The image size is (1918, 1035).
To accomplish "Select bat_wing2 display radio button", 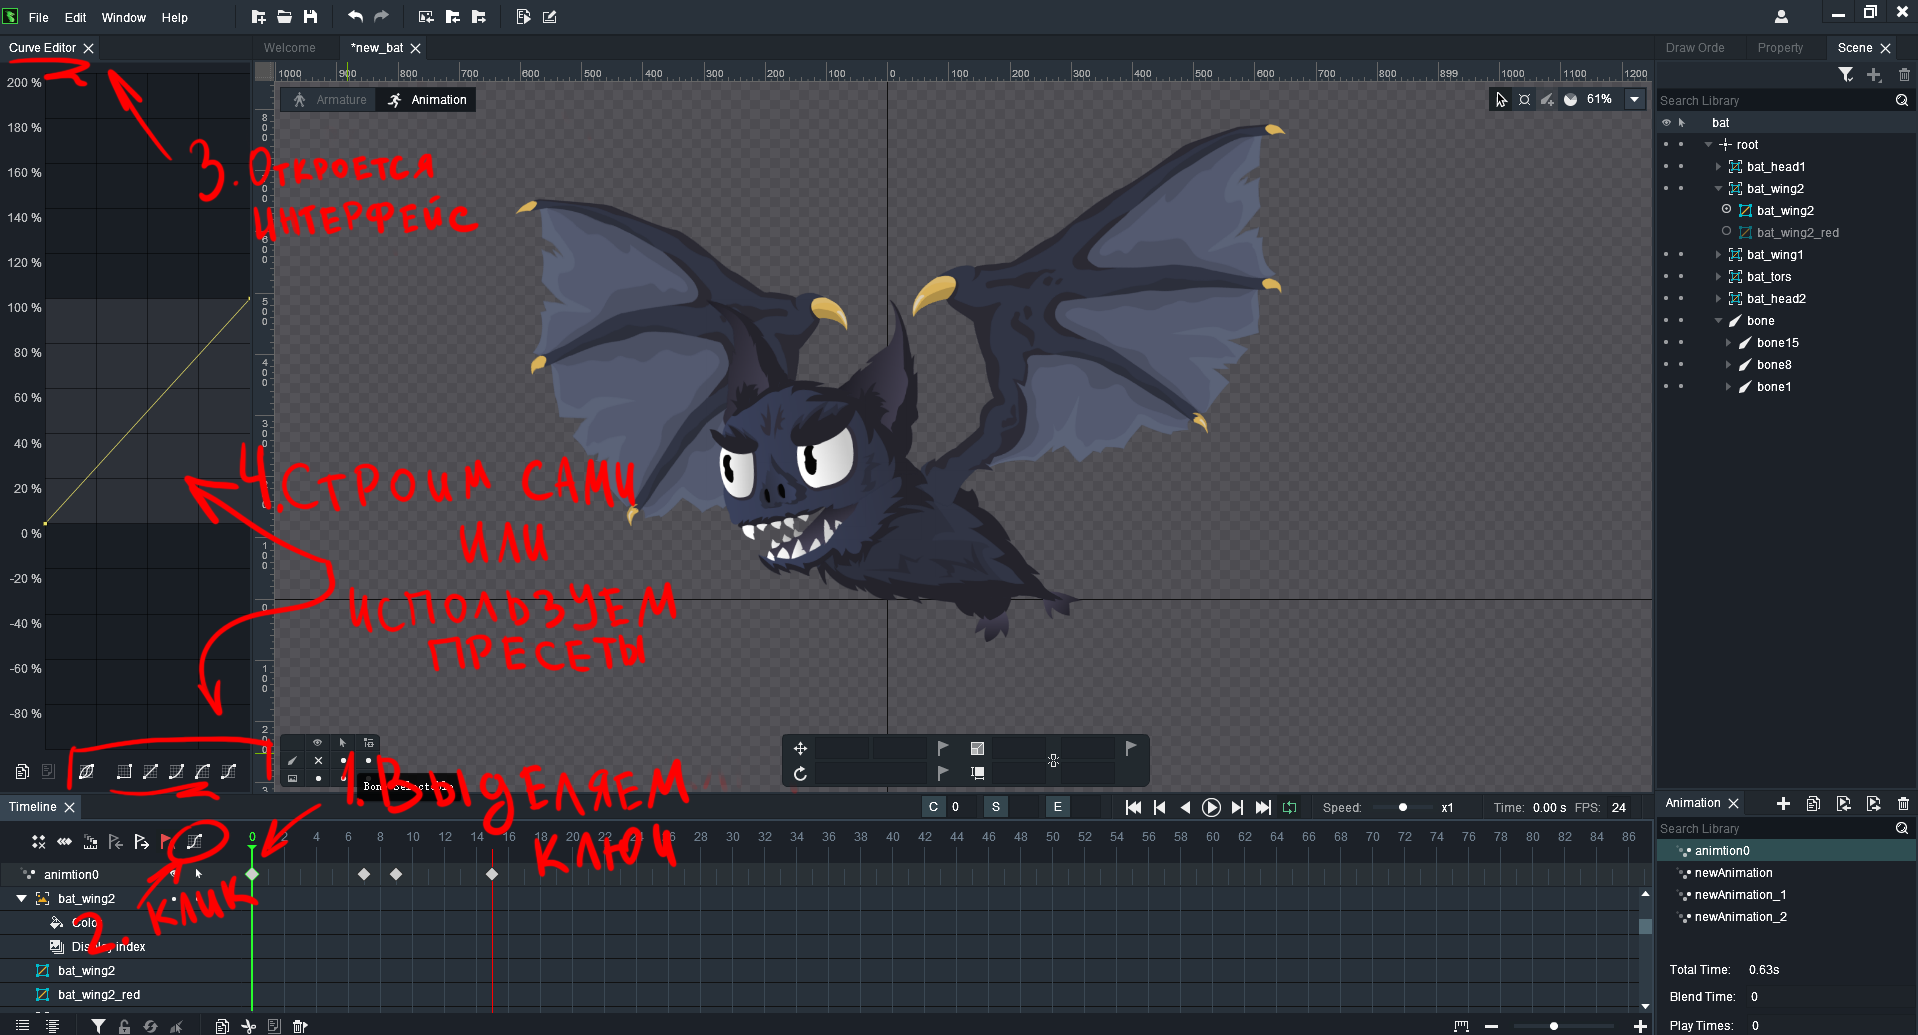I will pyautogui.click(x=1726, y=209).
